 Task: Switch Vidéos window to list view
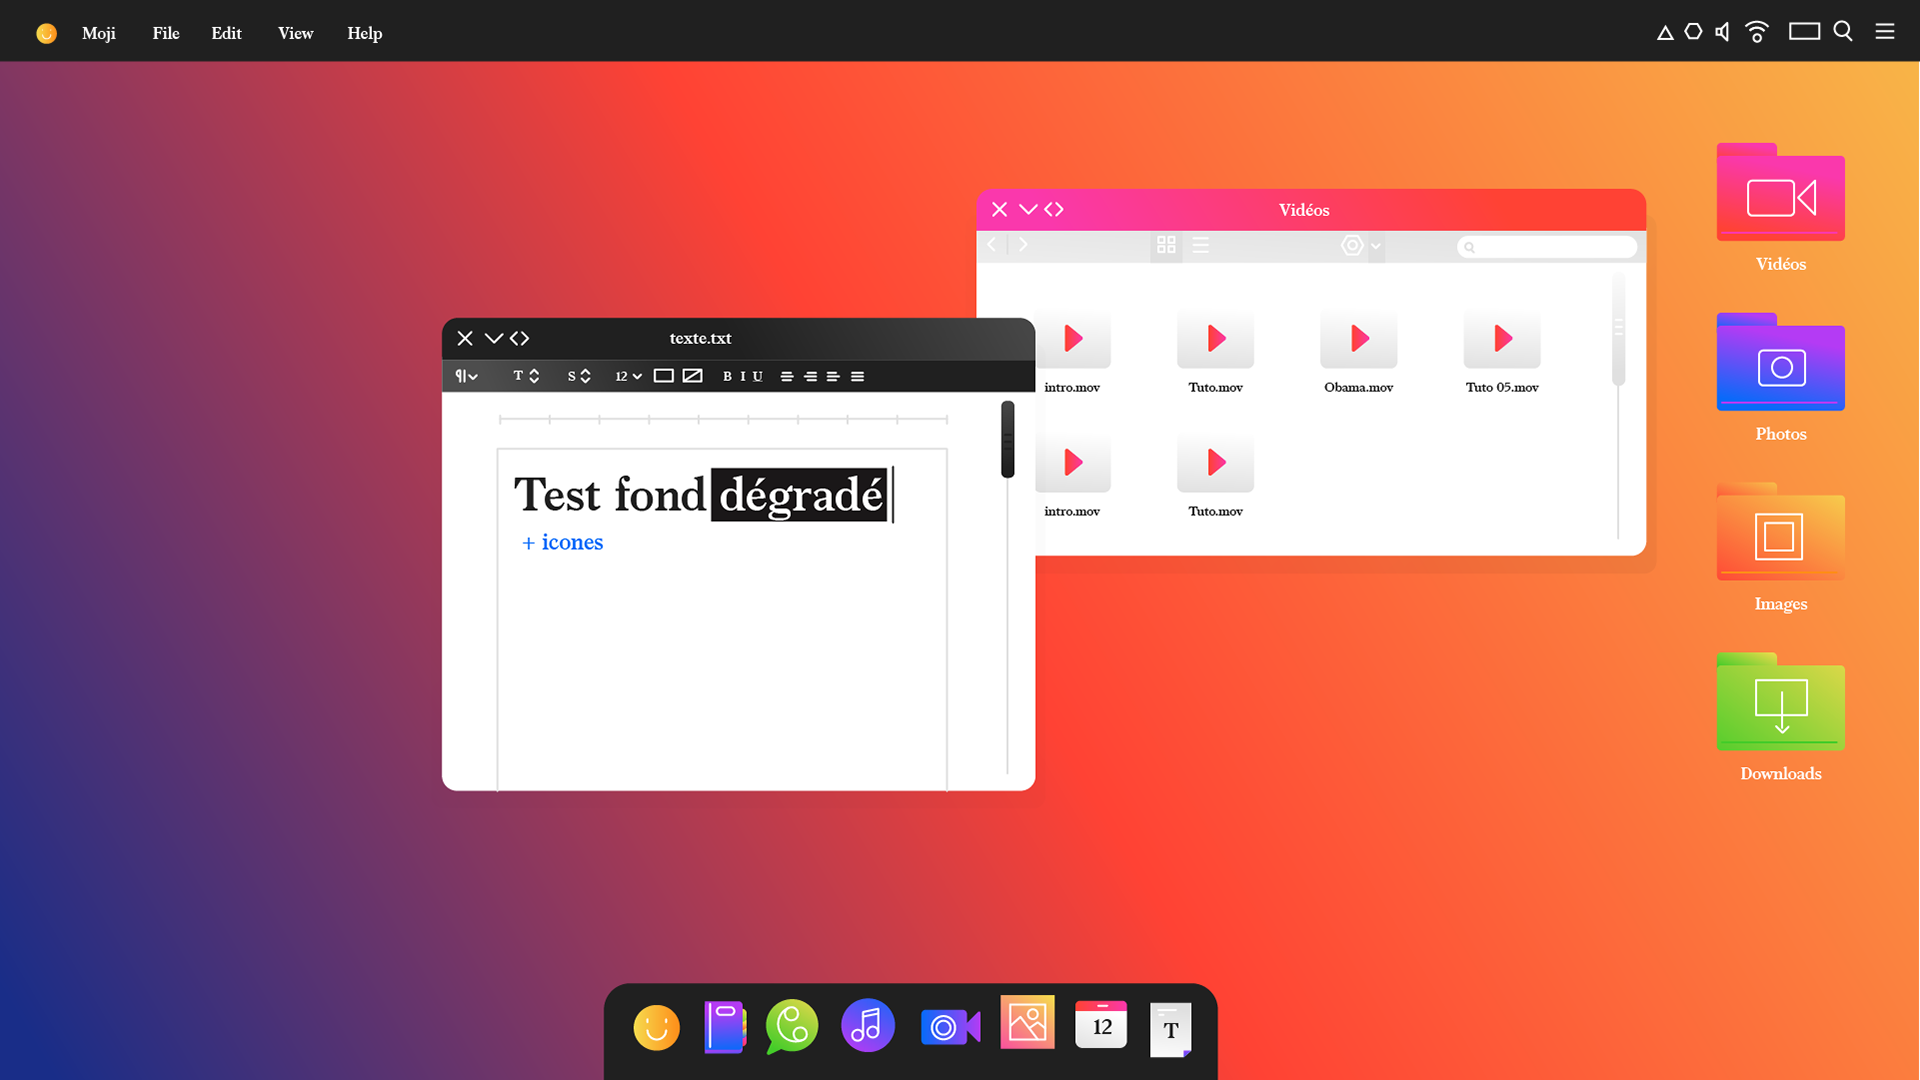(x=1201, y=245)
